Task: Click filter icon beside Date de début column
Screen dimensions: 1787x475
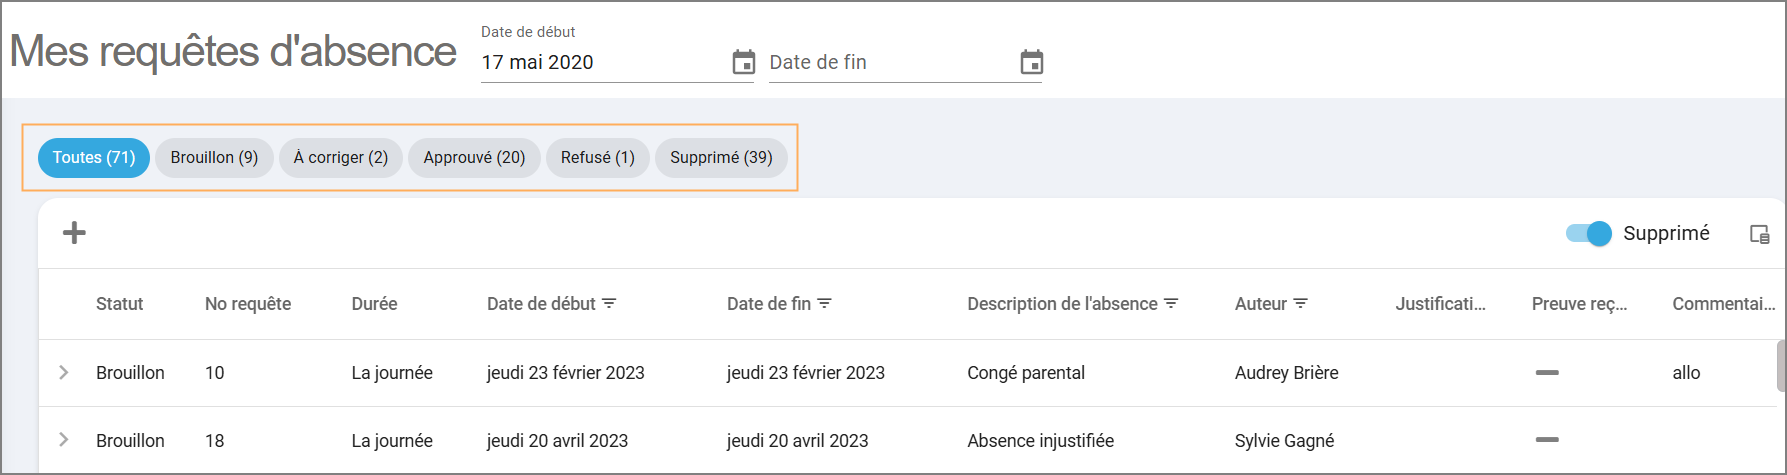Action: point(609,303)
